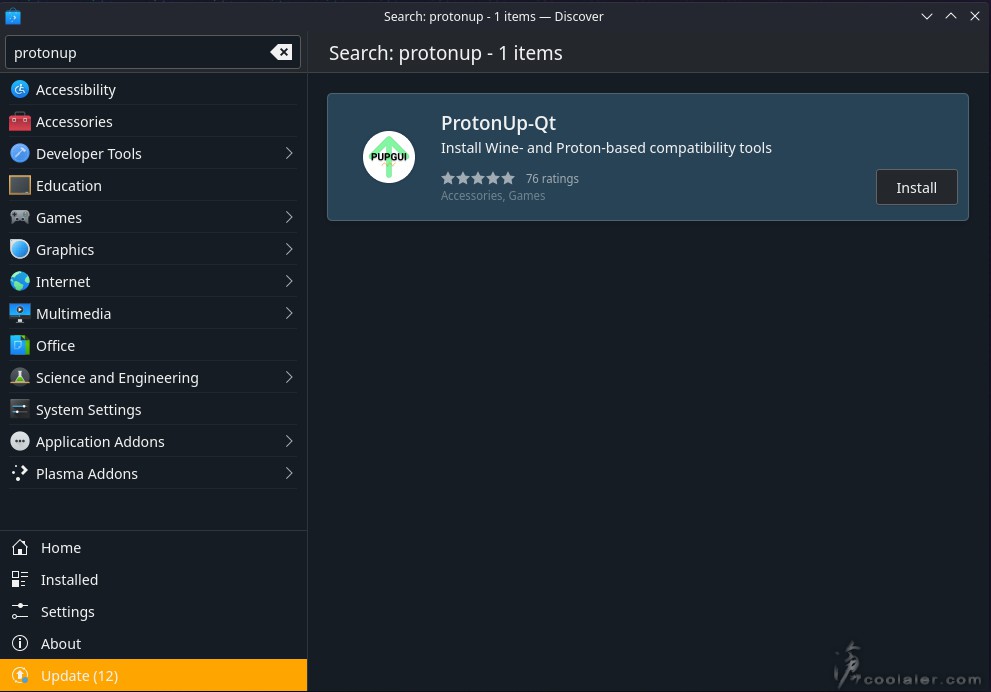Click the Accessibility category icon

[x=20, y=90]
